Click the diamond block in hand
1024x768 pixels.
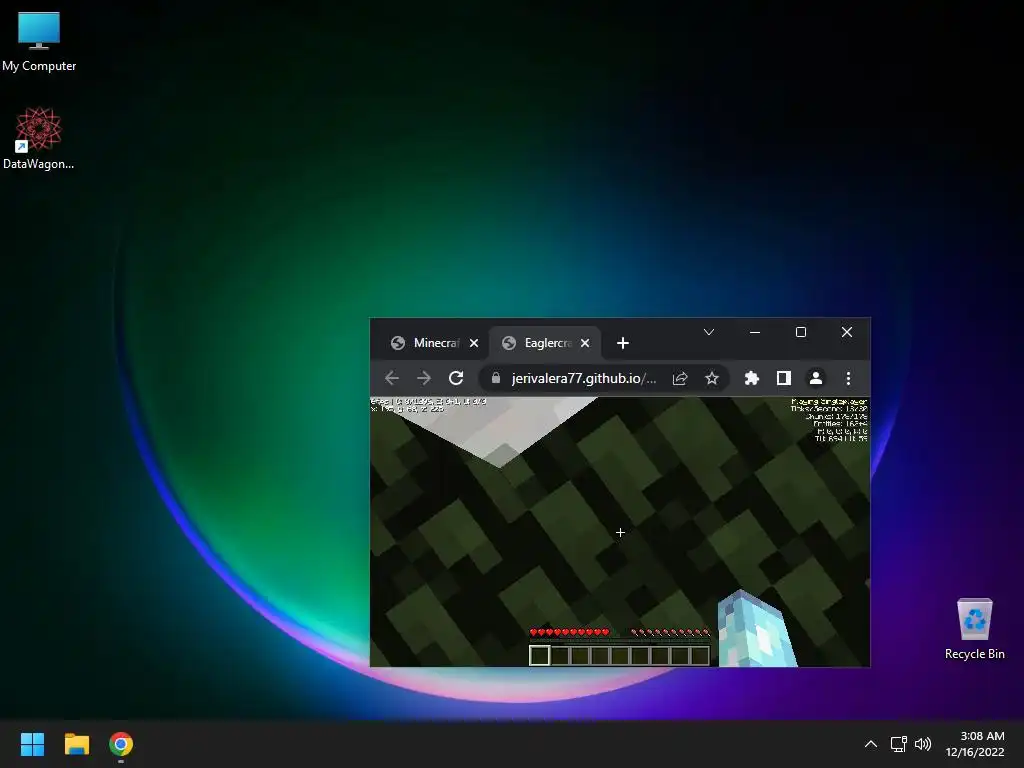point(756,628)
